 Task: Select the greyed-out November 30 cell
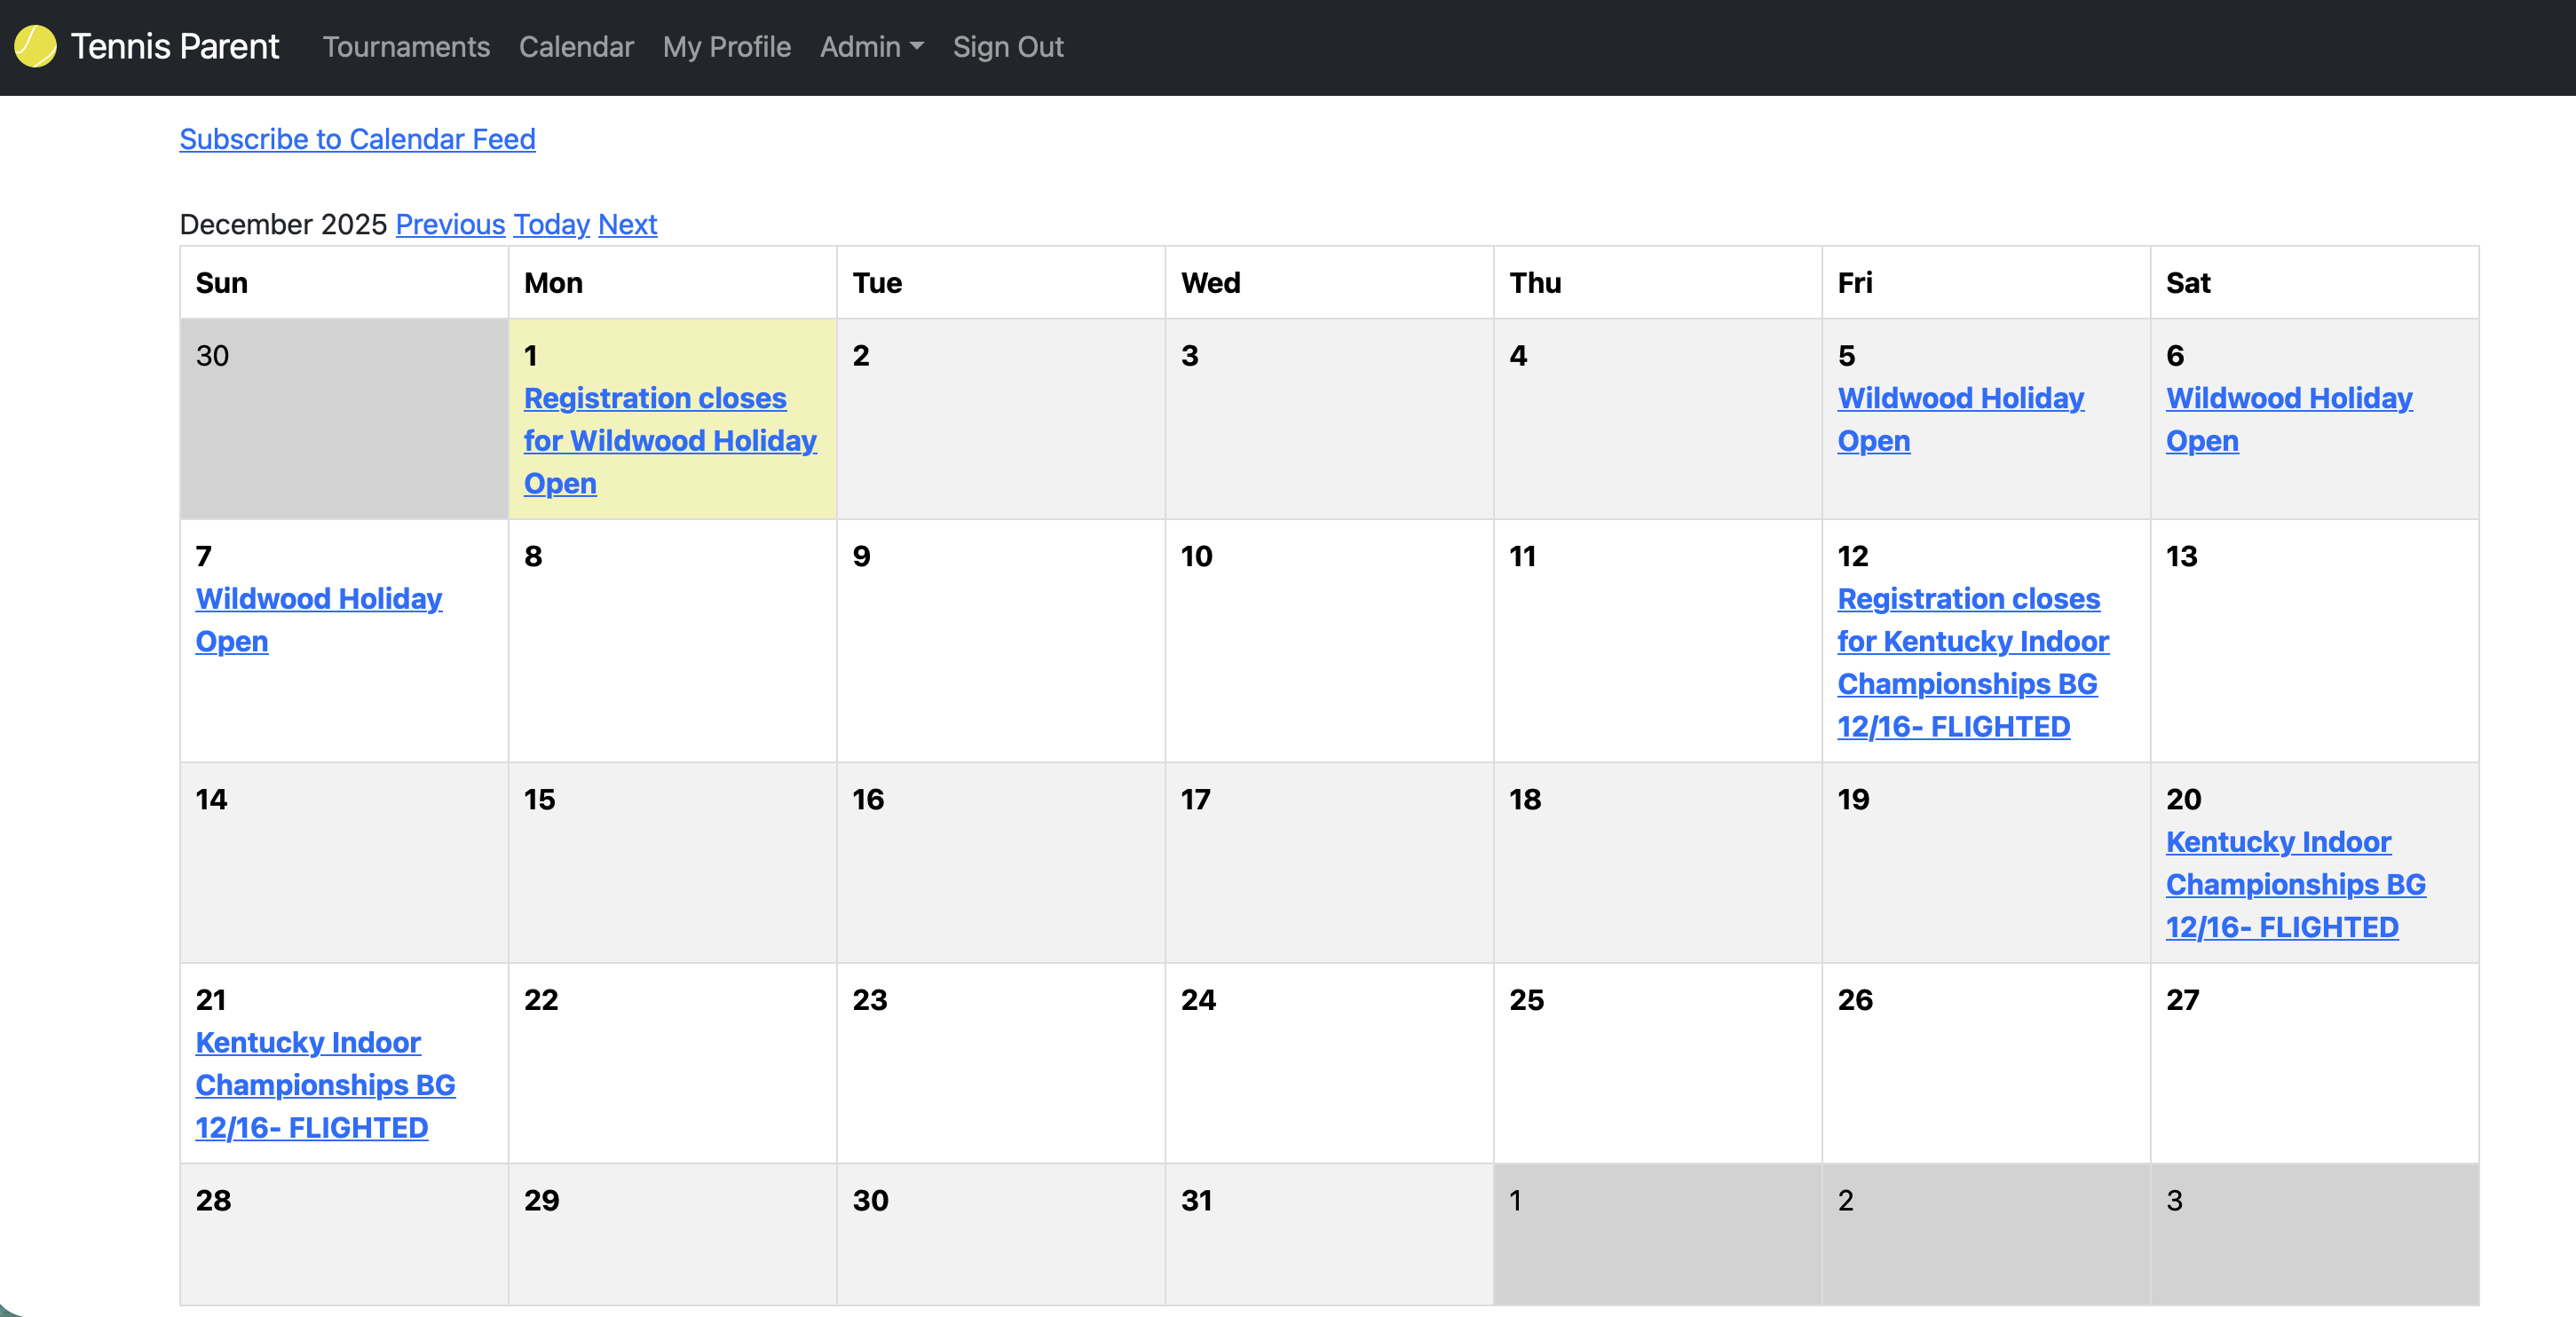pyautogui.click(x=343, y=418)
